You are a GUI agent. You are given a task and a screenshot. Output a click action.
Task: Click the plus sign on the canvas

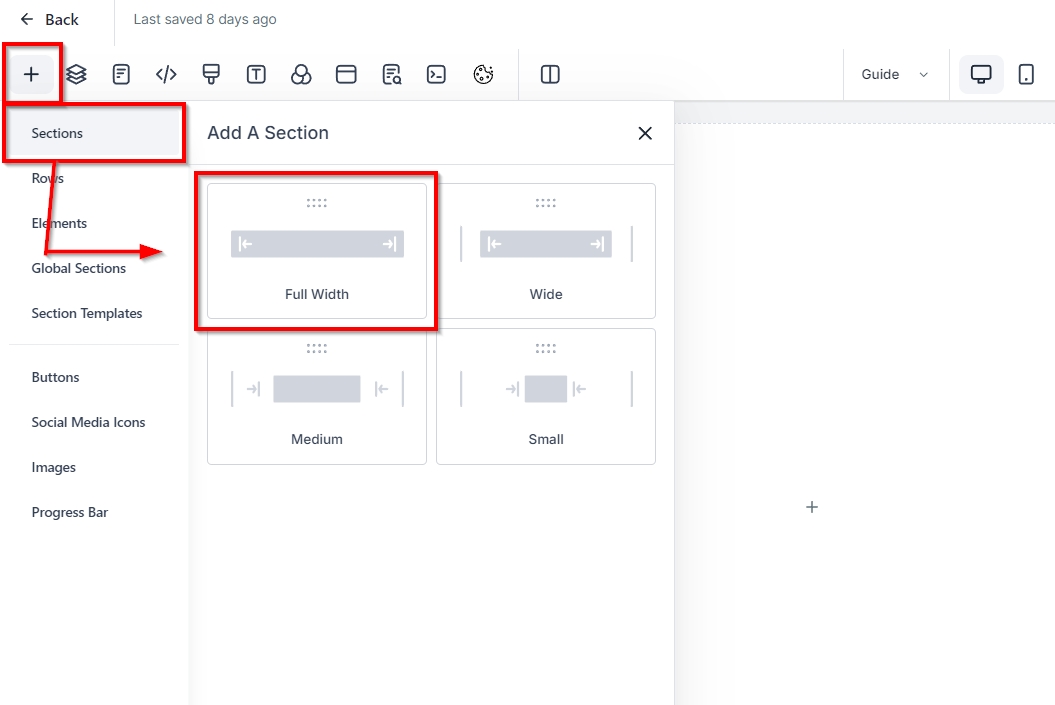click(812, 507)
